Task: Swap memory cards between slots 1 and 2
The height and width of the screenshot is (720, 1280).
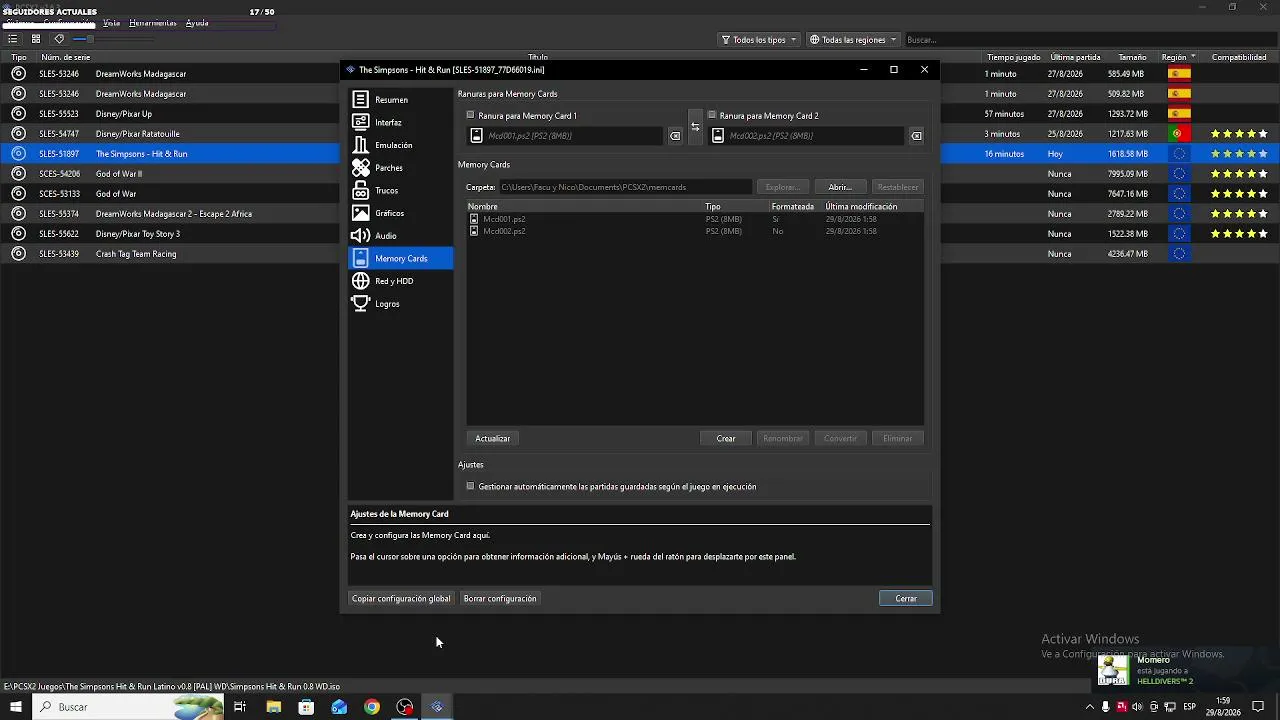Action: [695, 127]
